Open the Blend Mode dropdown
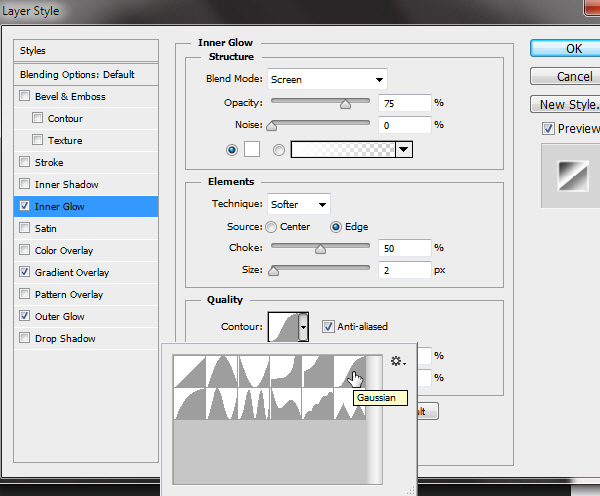The image size is (600, 496). point(328,79)
